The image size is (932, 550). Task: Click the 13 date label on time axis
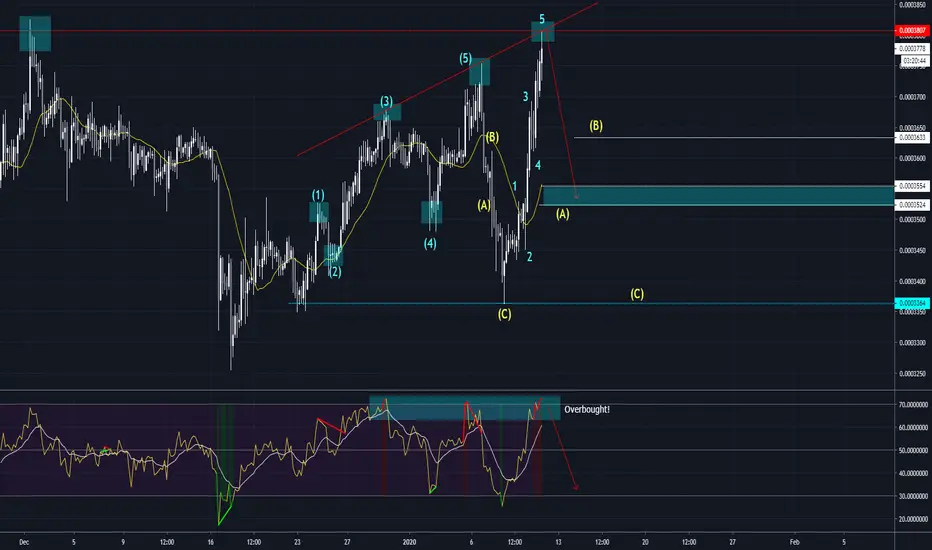[558, 542]
